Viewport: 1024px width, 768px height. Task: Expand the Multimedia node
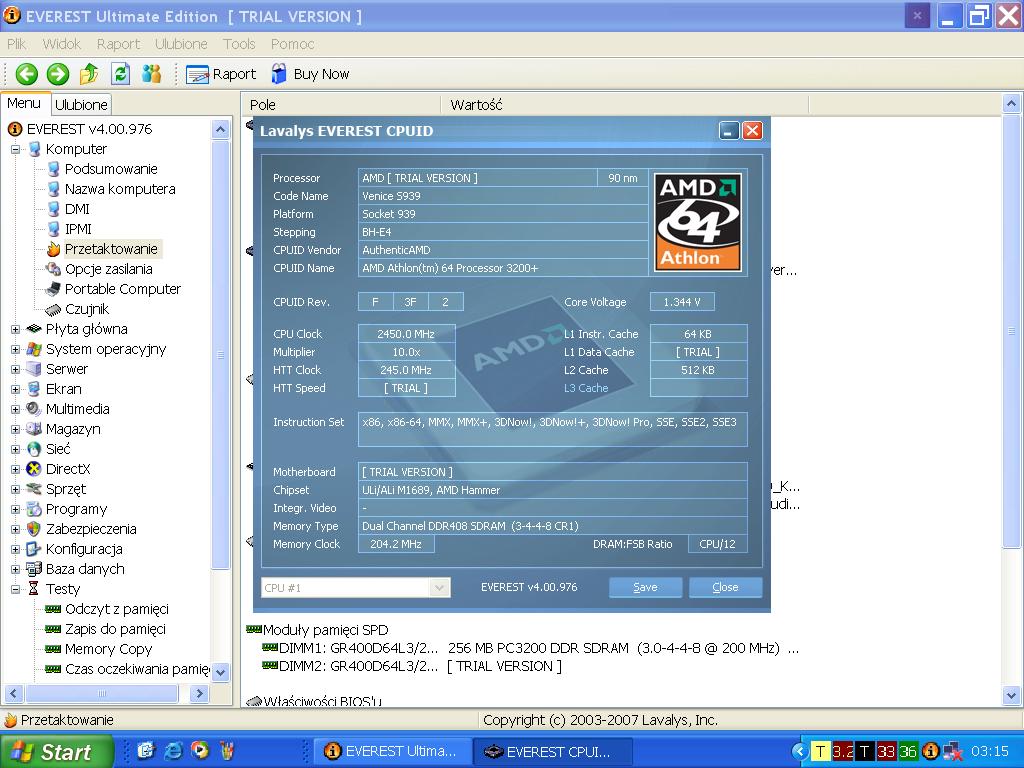tap(15, 409)
